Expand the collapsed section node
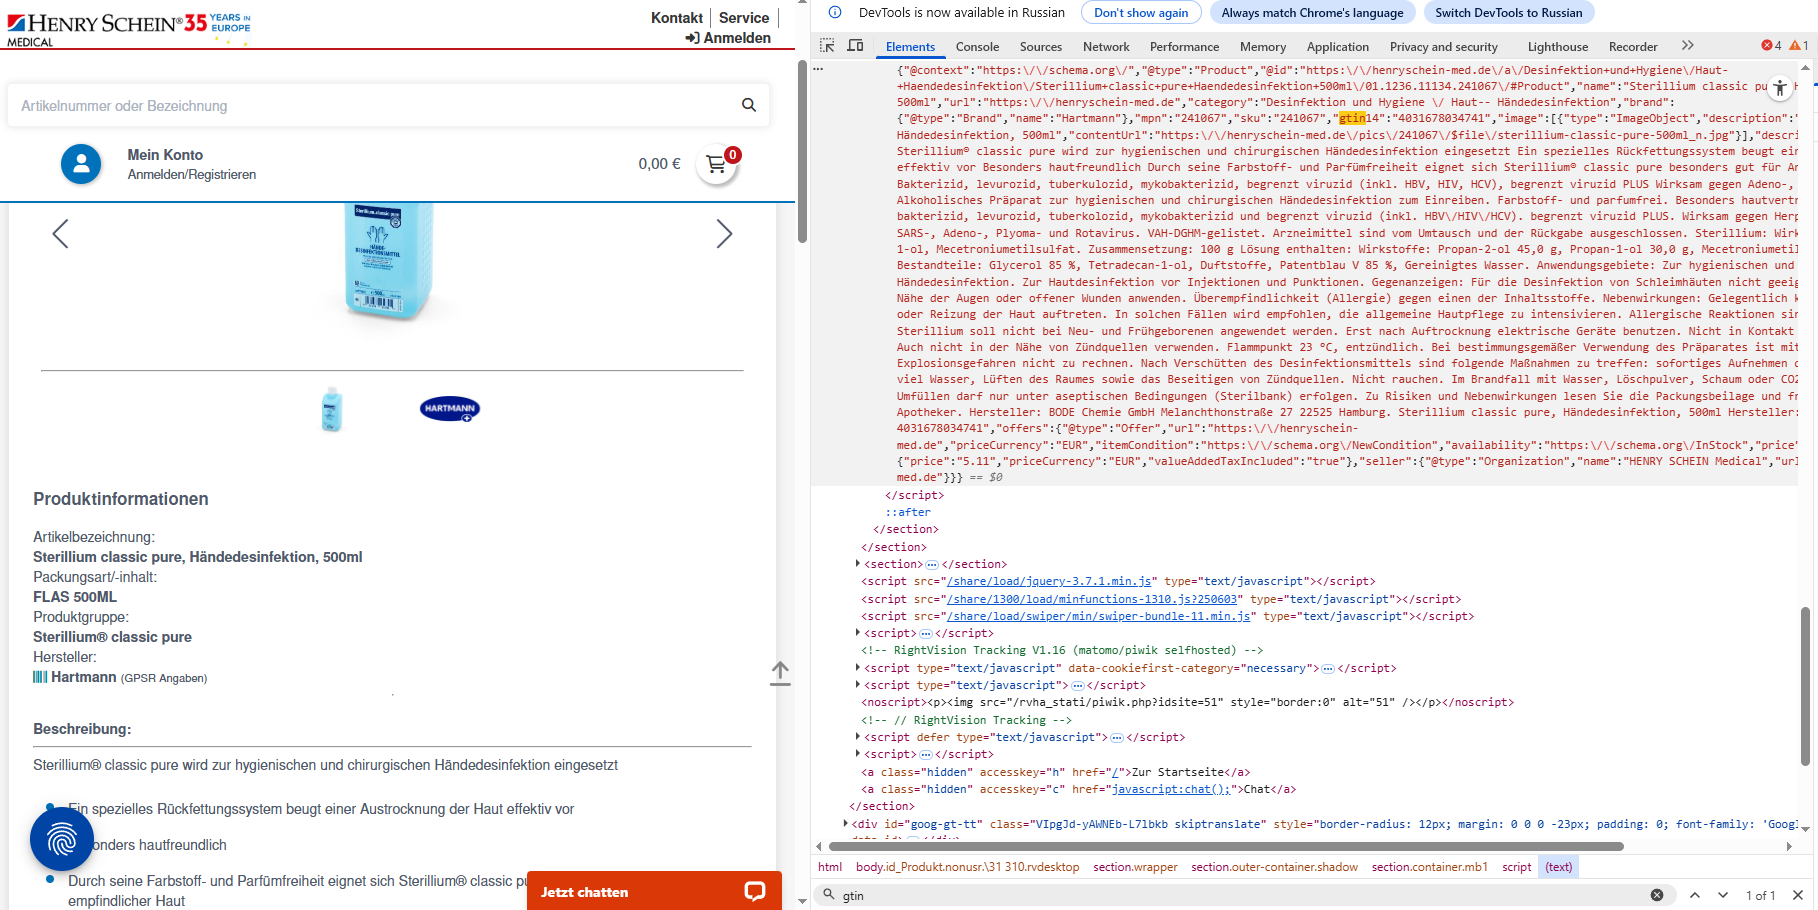This screenshot has width=1818, height=910. click(x=858, y=564)
